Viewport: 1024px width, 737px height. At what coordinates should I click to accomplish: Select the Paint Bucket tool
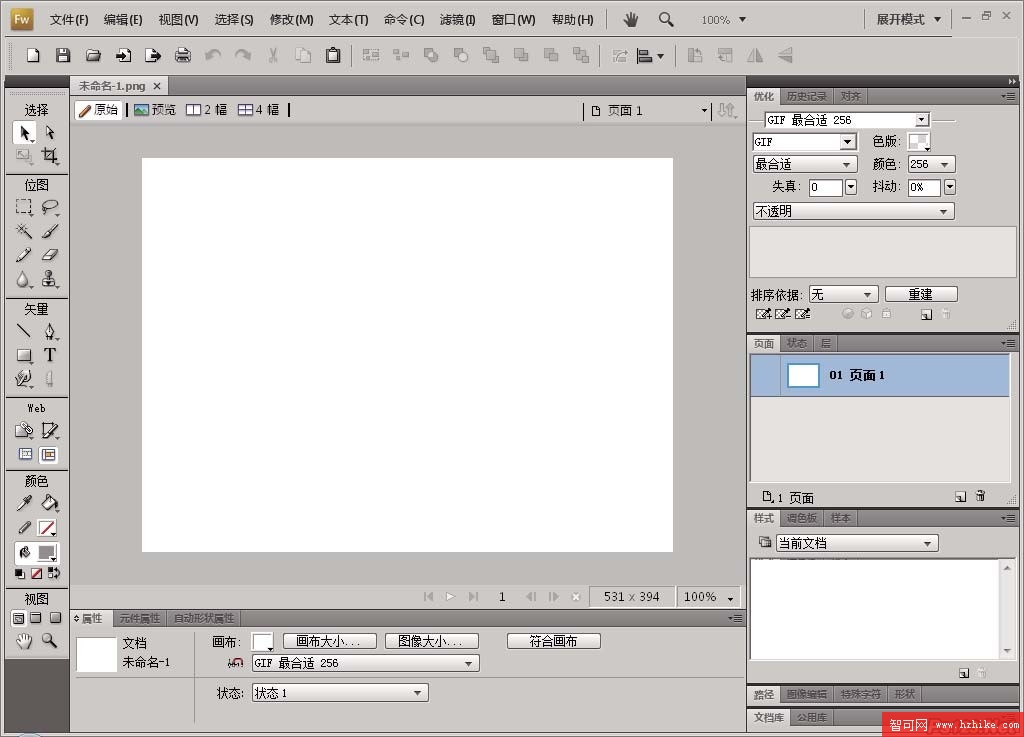click(x=49, y=503)
